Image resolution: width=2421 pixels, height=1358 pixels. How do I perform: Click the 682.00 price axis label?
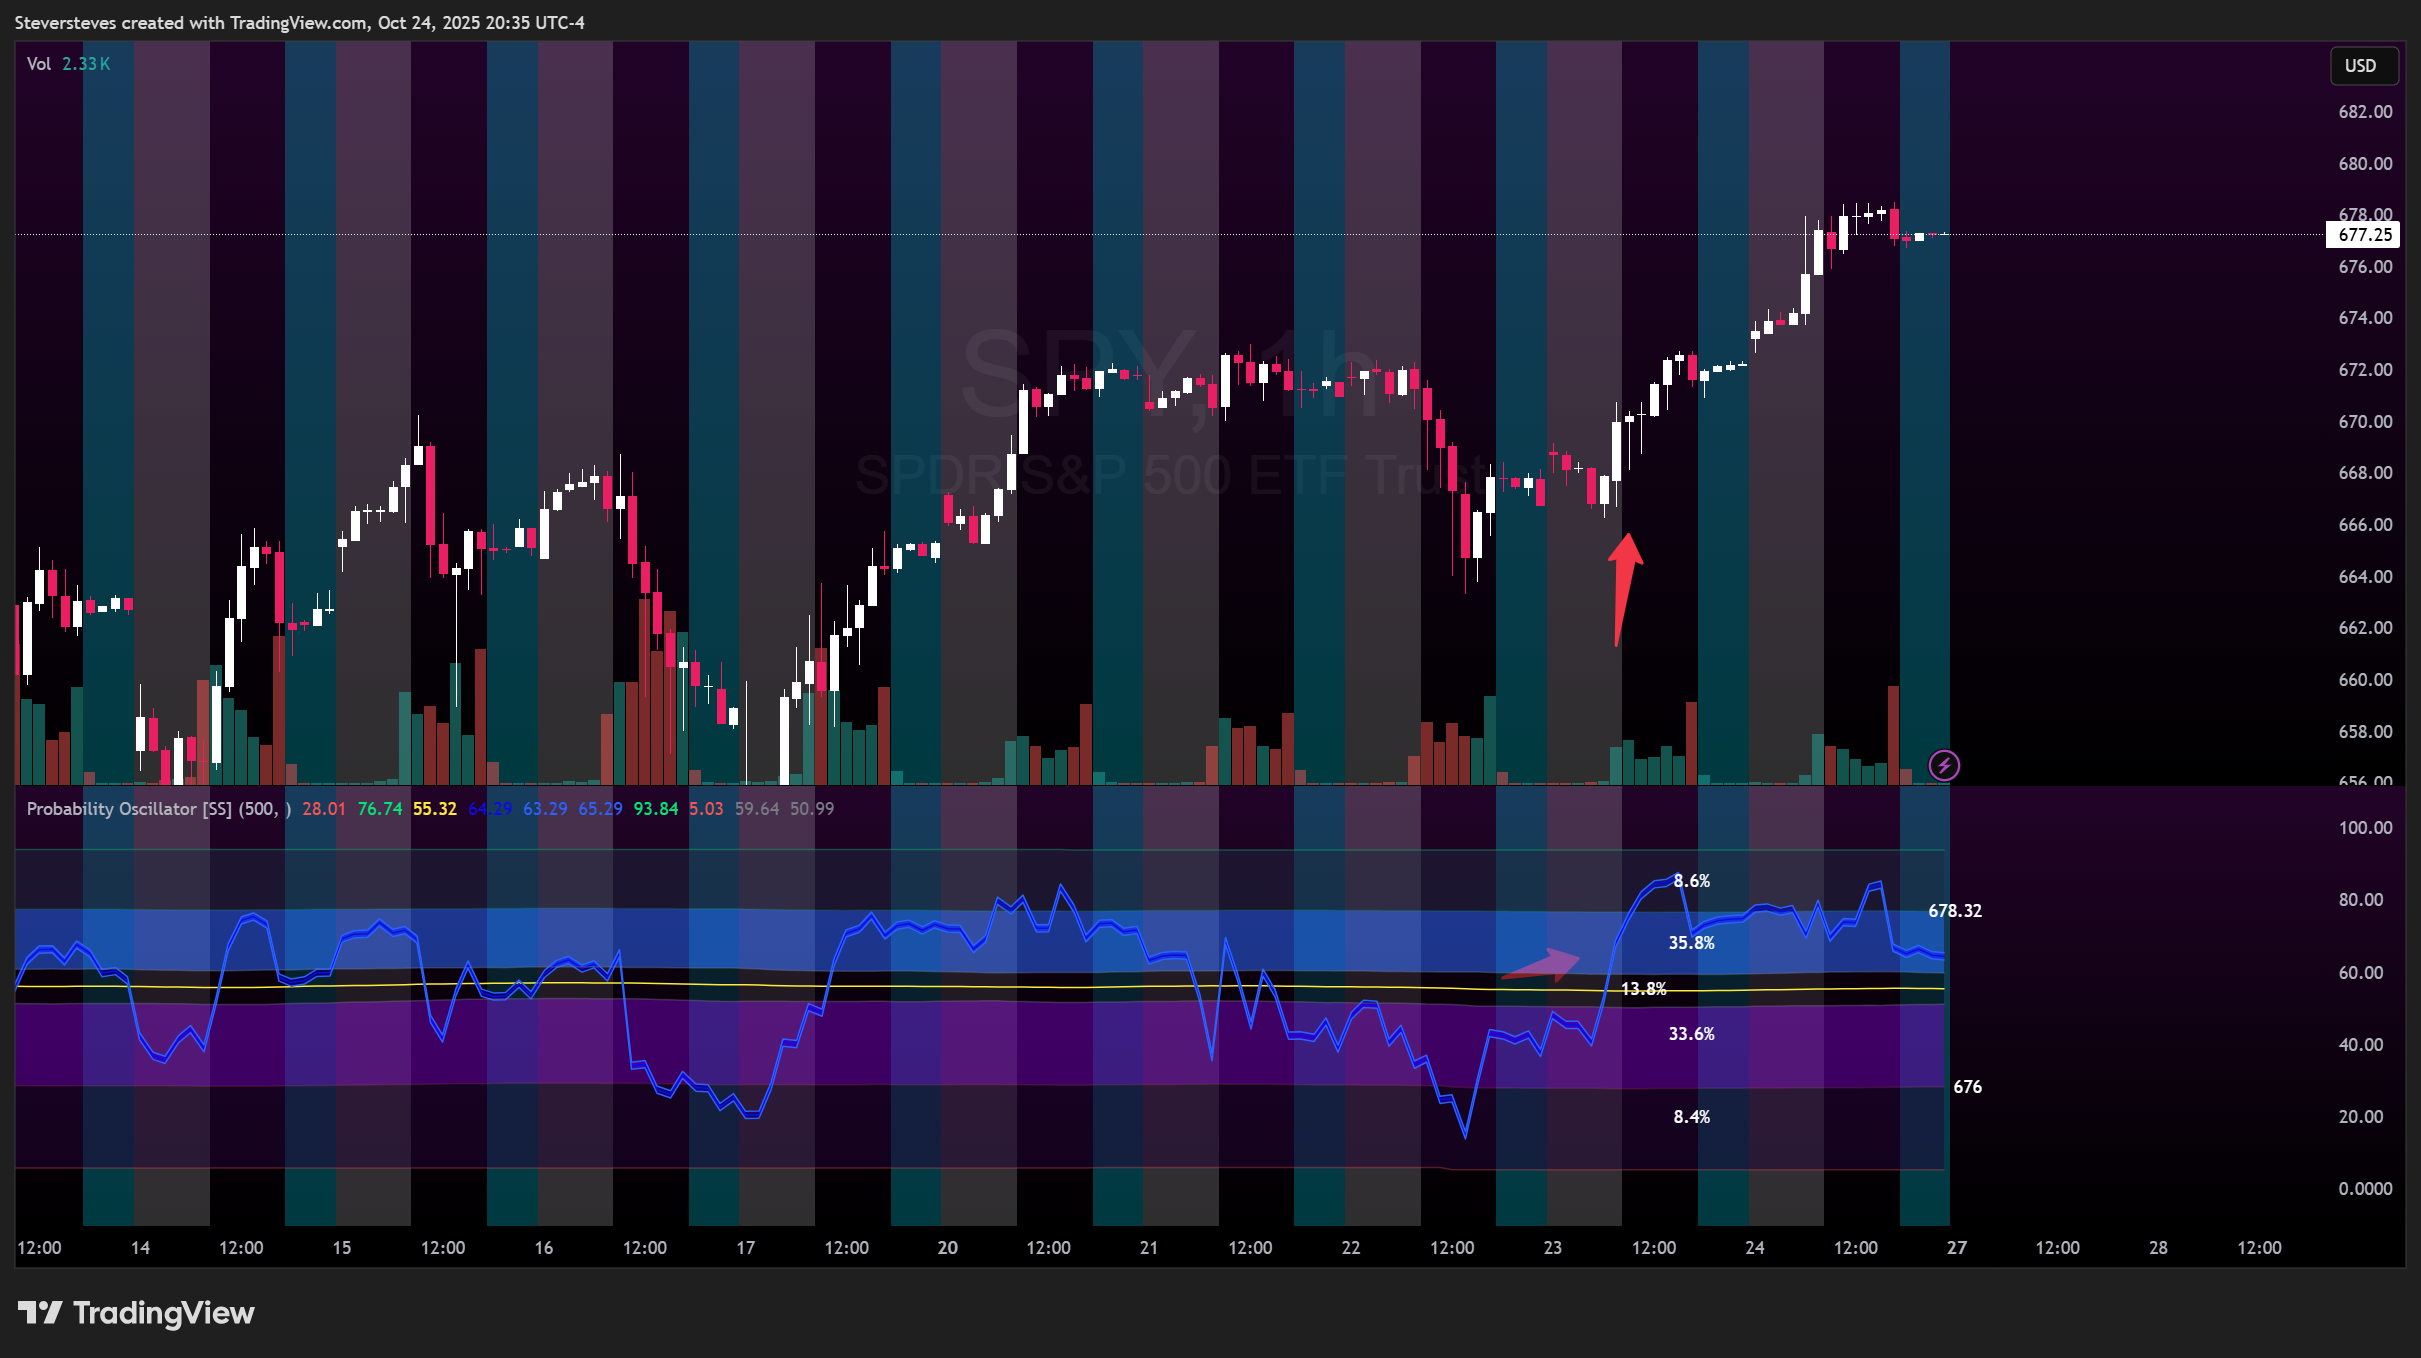tap(2365, 112)
